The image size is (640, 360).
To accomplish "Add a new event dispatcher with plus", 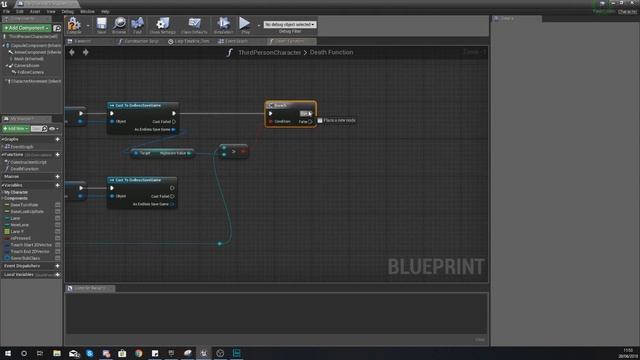I will 58,266.
